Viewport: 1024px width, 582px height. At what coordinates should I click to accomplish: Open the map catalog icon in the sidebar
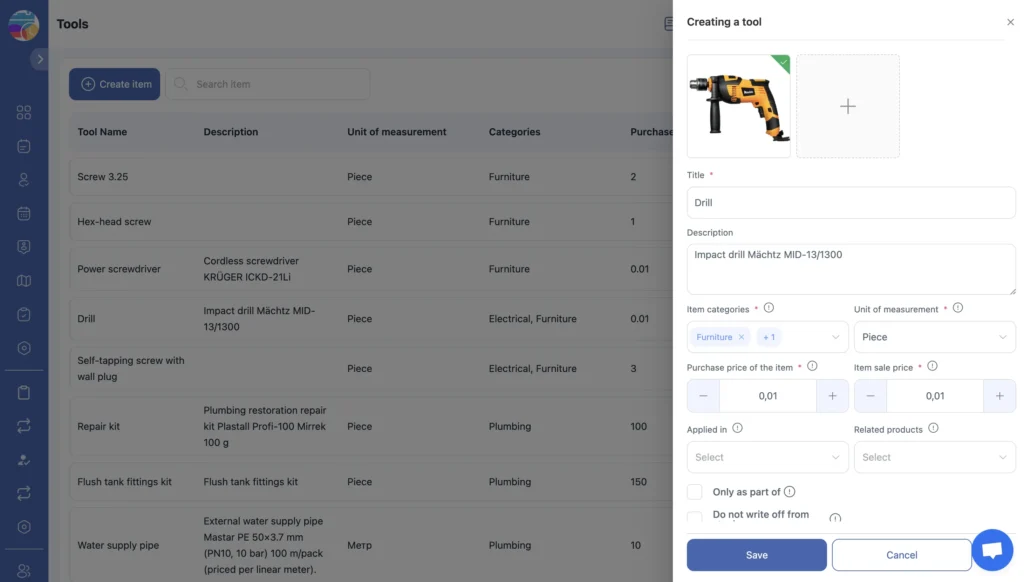coord(24,280)
